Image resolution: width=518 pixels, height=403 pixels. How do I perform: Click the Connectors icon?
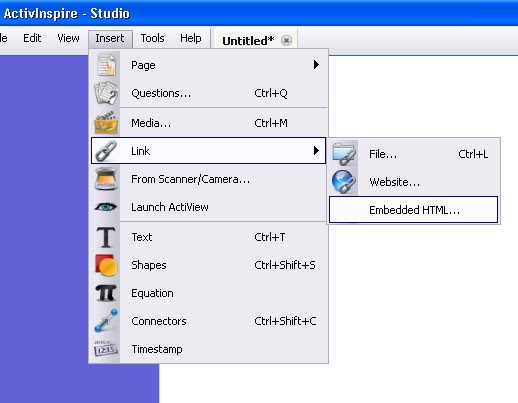point(106,321)
